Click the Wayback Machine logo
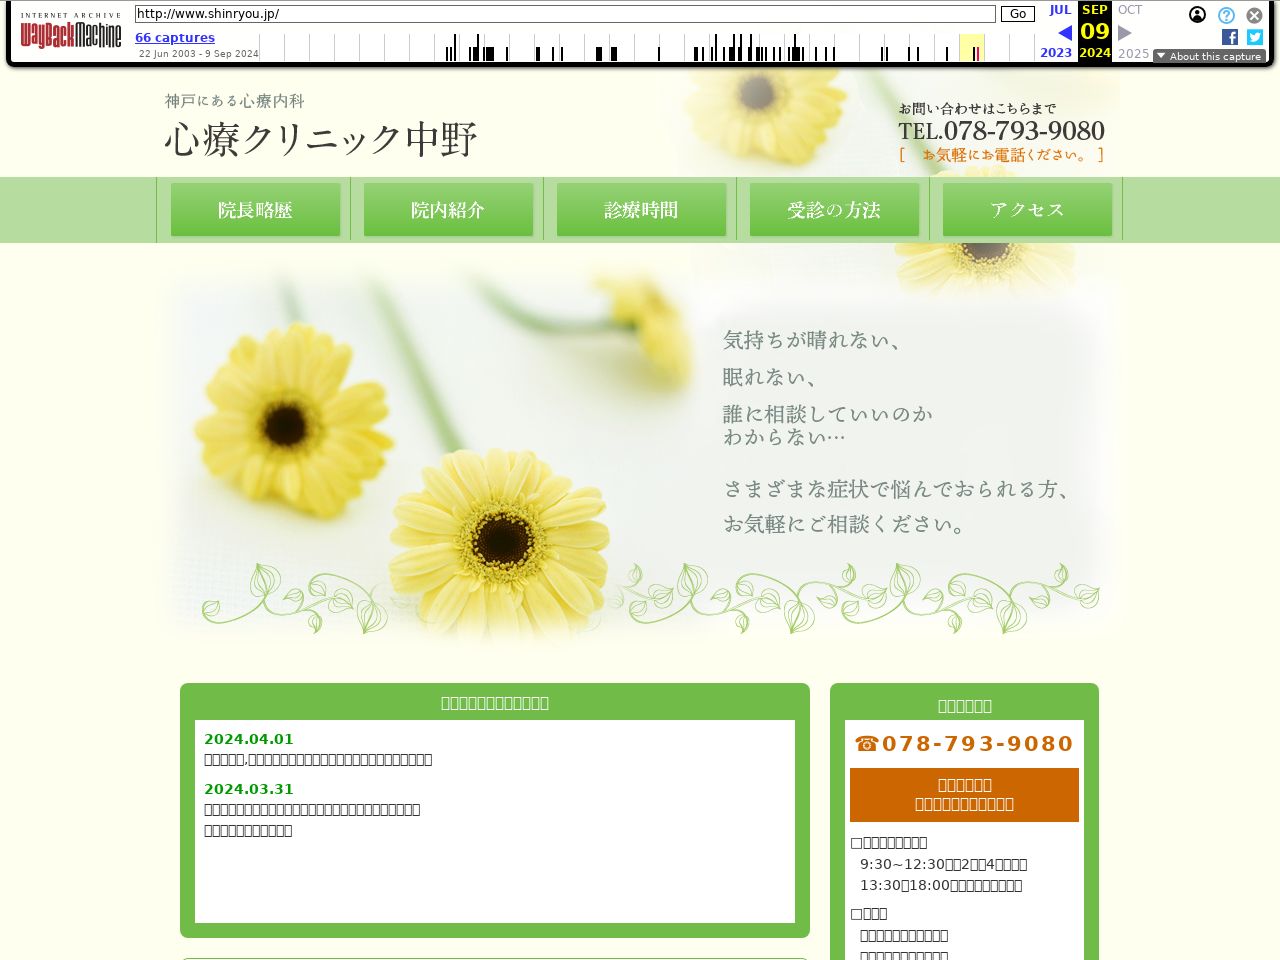1280x960 pixels. tap(70, 33)
